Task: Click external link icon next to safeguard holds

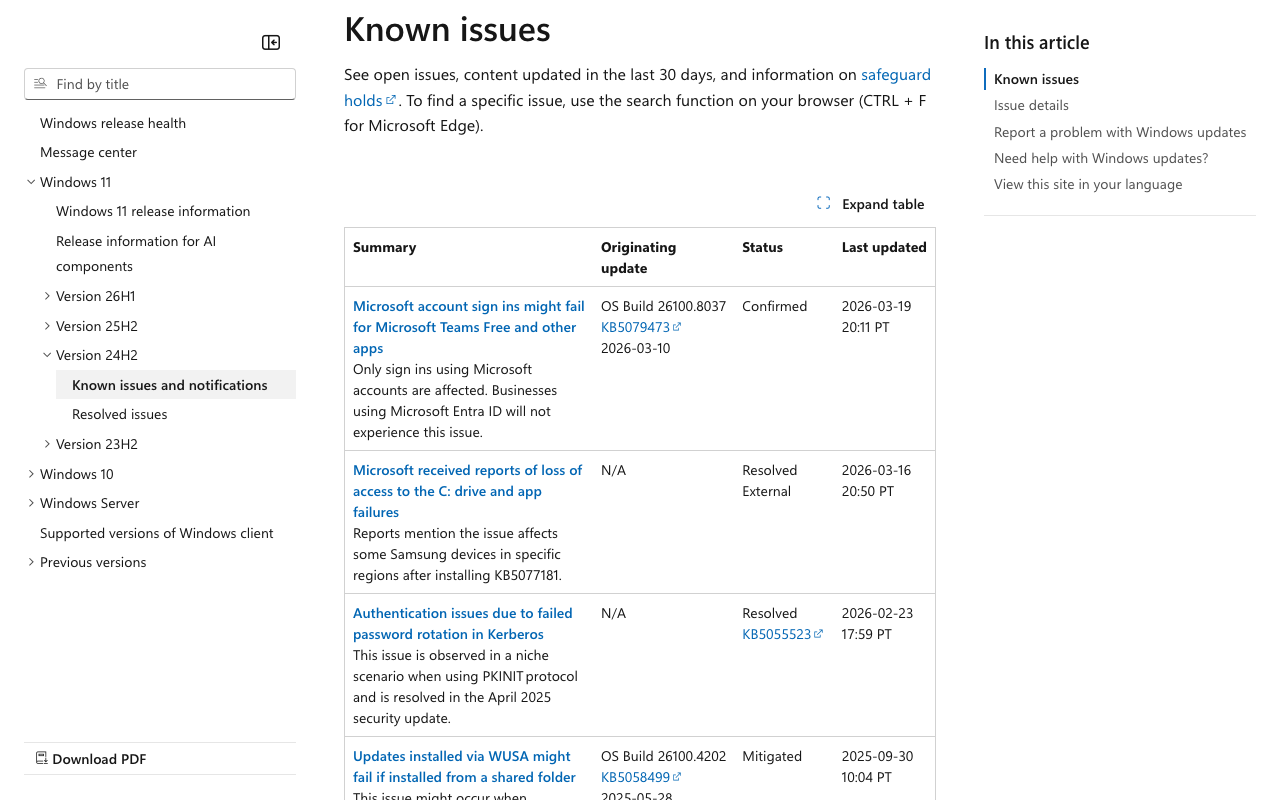Action: (x=391, y=99)
